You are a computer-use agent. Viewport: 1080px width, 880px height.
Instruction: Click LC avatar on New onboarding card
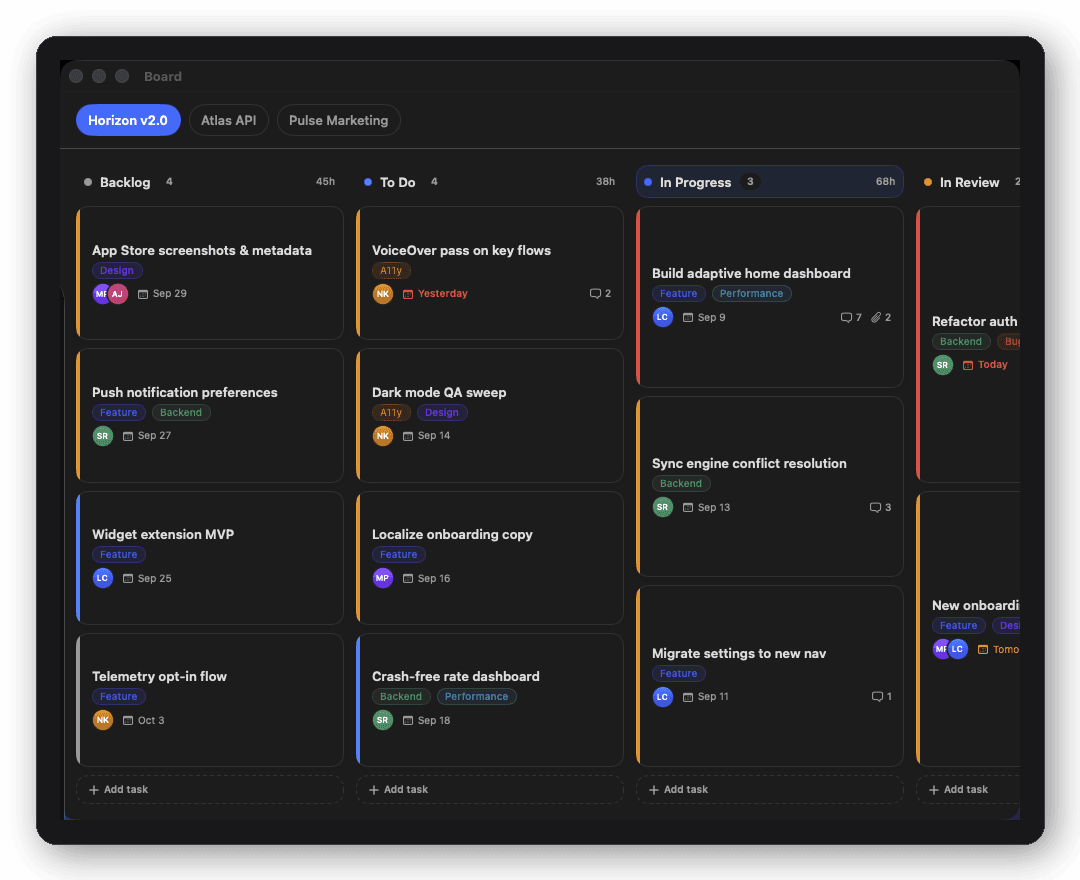pos(958,649)
